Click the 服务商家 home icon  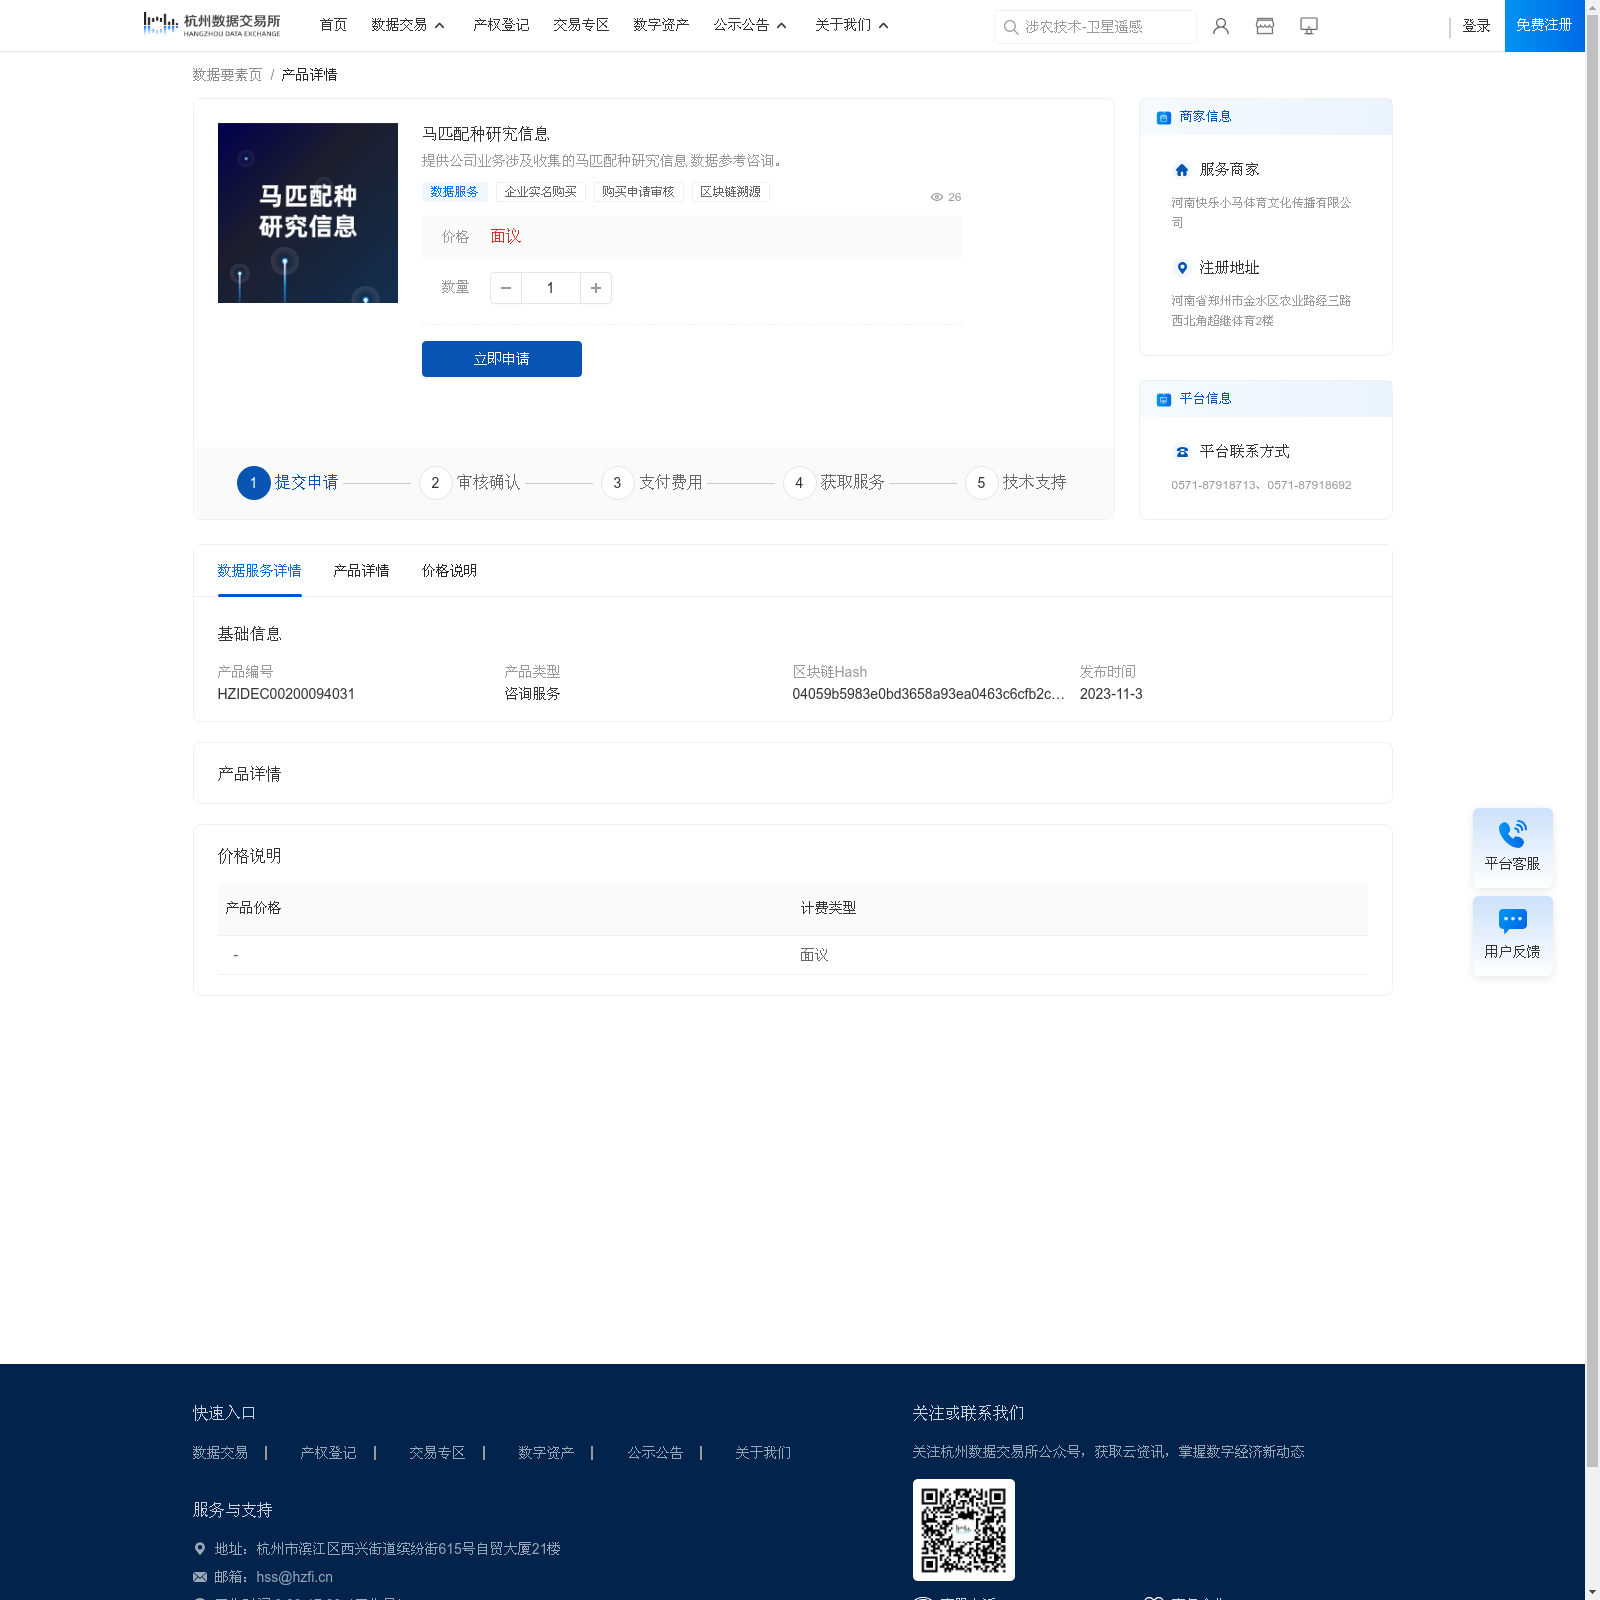pos(1182,170)
